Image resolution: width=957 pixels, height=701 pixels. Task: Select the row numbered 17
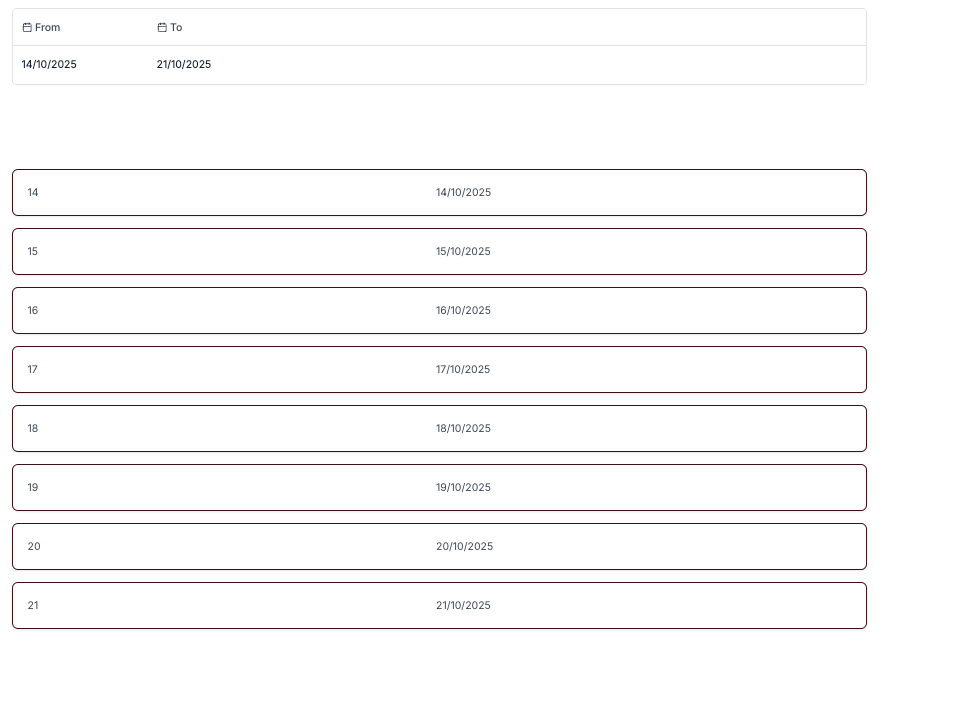(33, 370)
